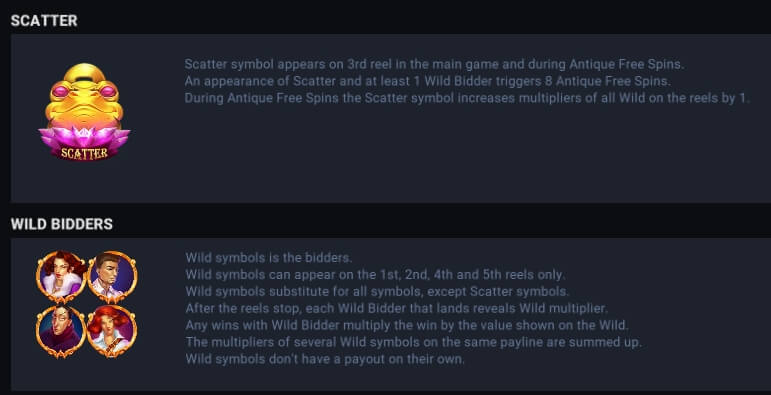Viewport: 771px width, 395px height.
Task: Click the frog's right pink eye
Action: pos(108,91)
